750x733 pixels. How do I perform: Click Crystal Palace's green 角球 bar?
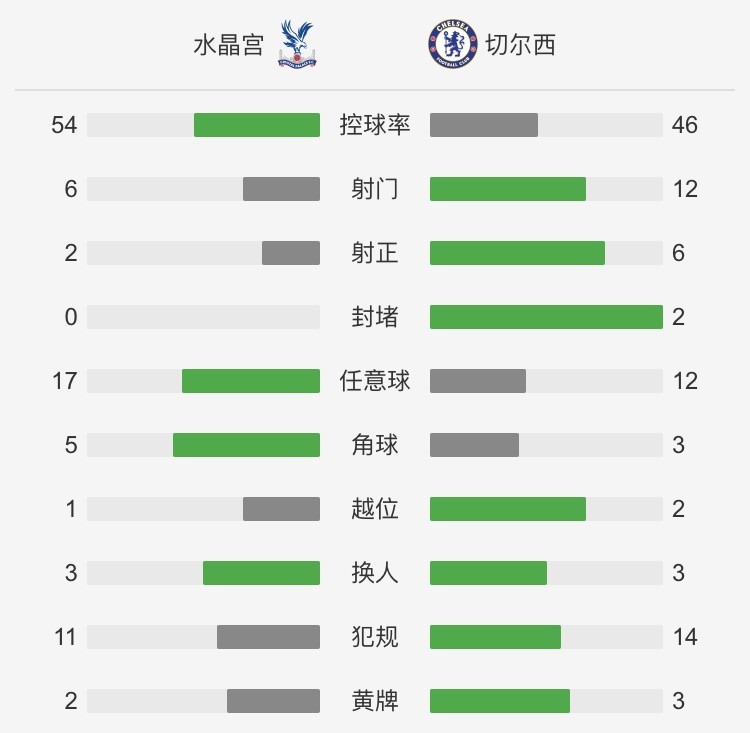[246, 445]
